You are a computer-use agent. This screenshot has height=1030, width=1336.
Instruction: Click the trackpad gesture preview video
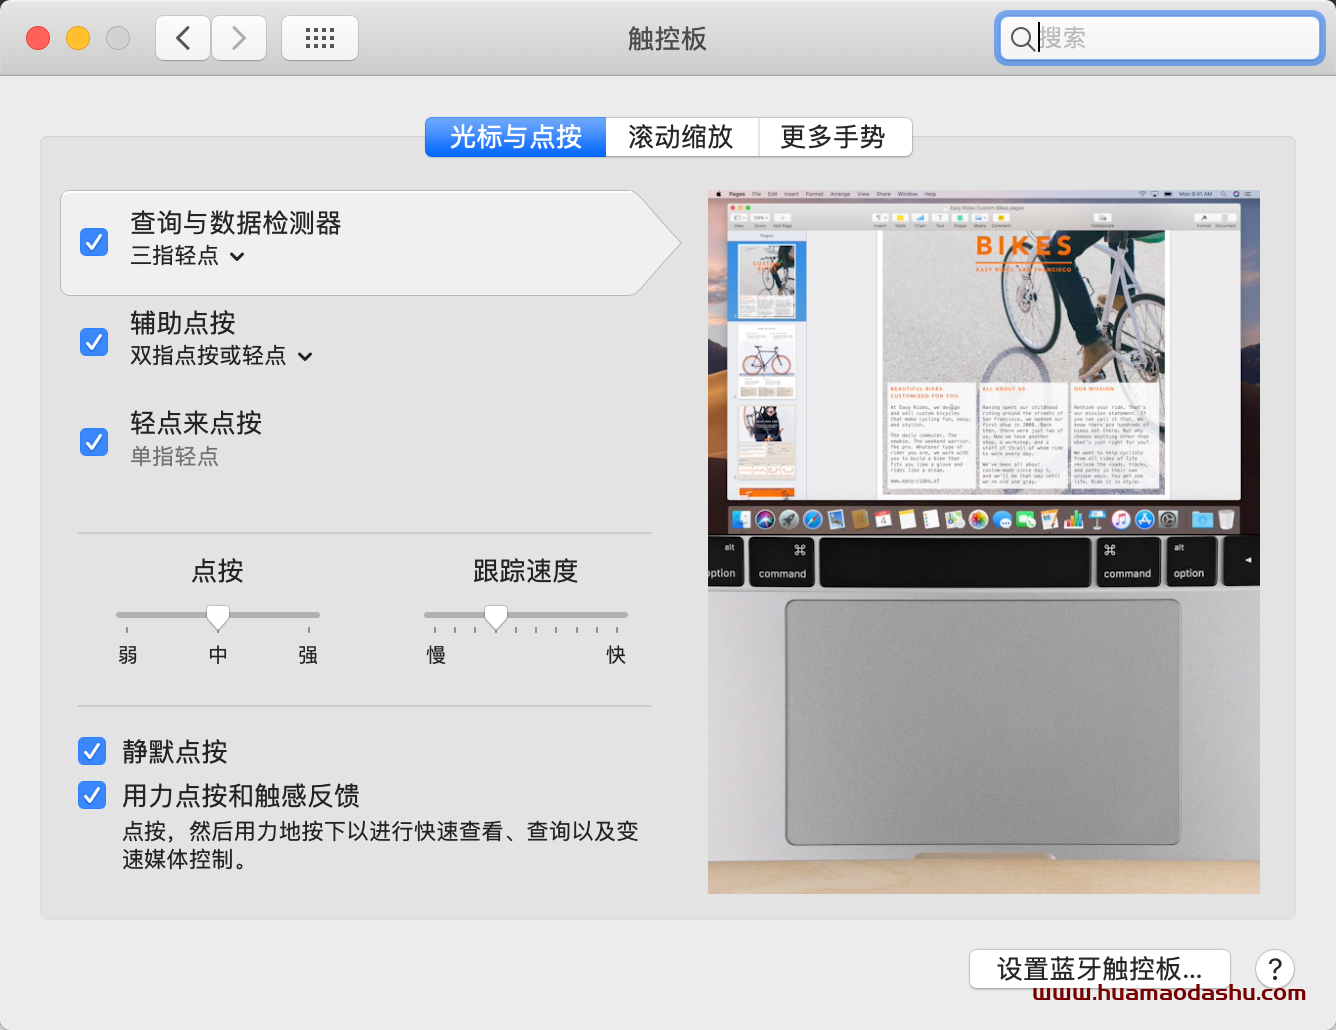click(x=984, y=541)
